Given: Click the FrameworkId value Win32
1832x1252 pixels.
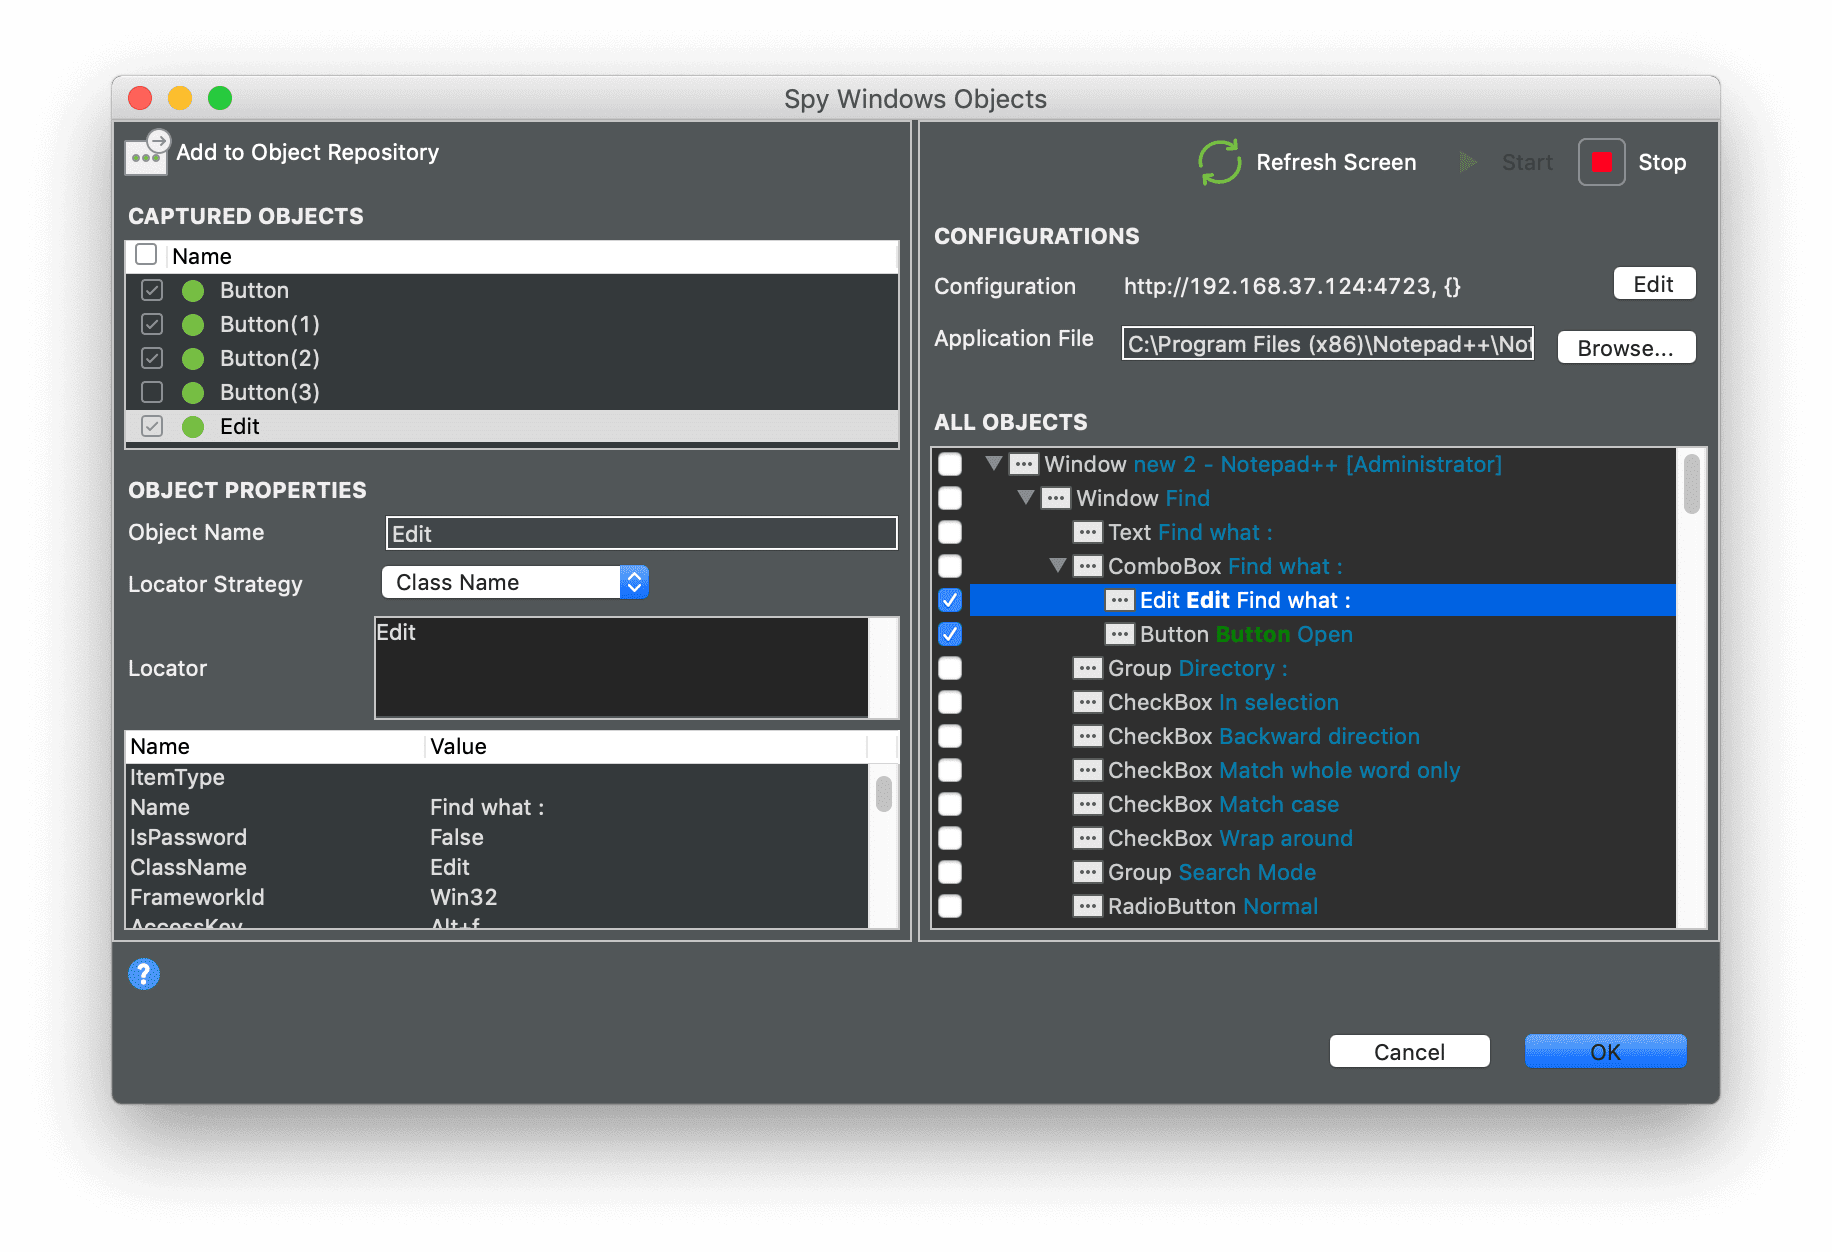Looking at the screenshot, I should pyautogui.click(x=464, y=897).
